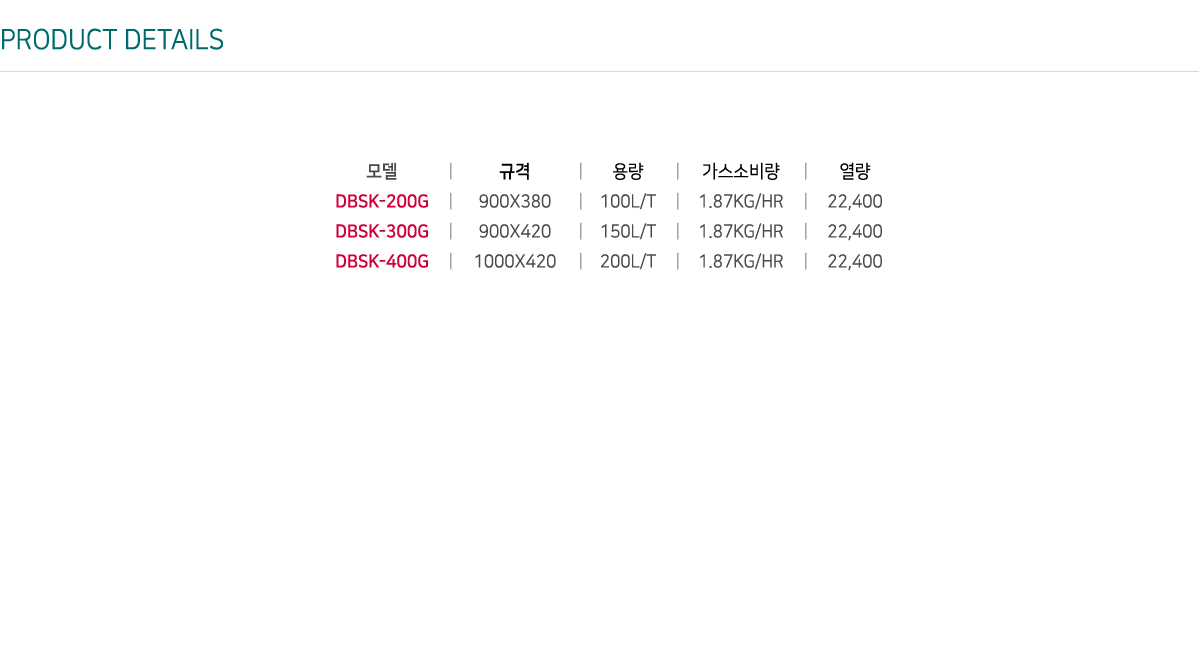Screen dimensions: 1200x670
Task: Click the 1.87KG/HR value for DBSK-300G
Action: click(x=741, y=232)
